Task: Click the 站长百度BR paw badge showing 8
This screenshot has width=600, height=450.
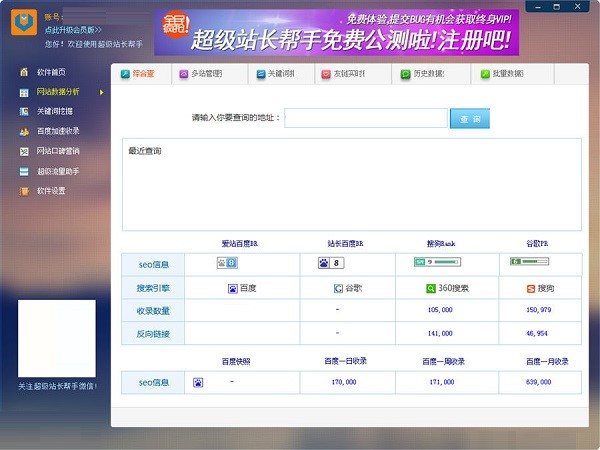Action: (331, 263)
